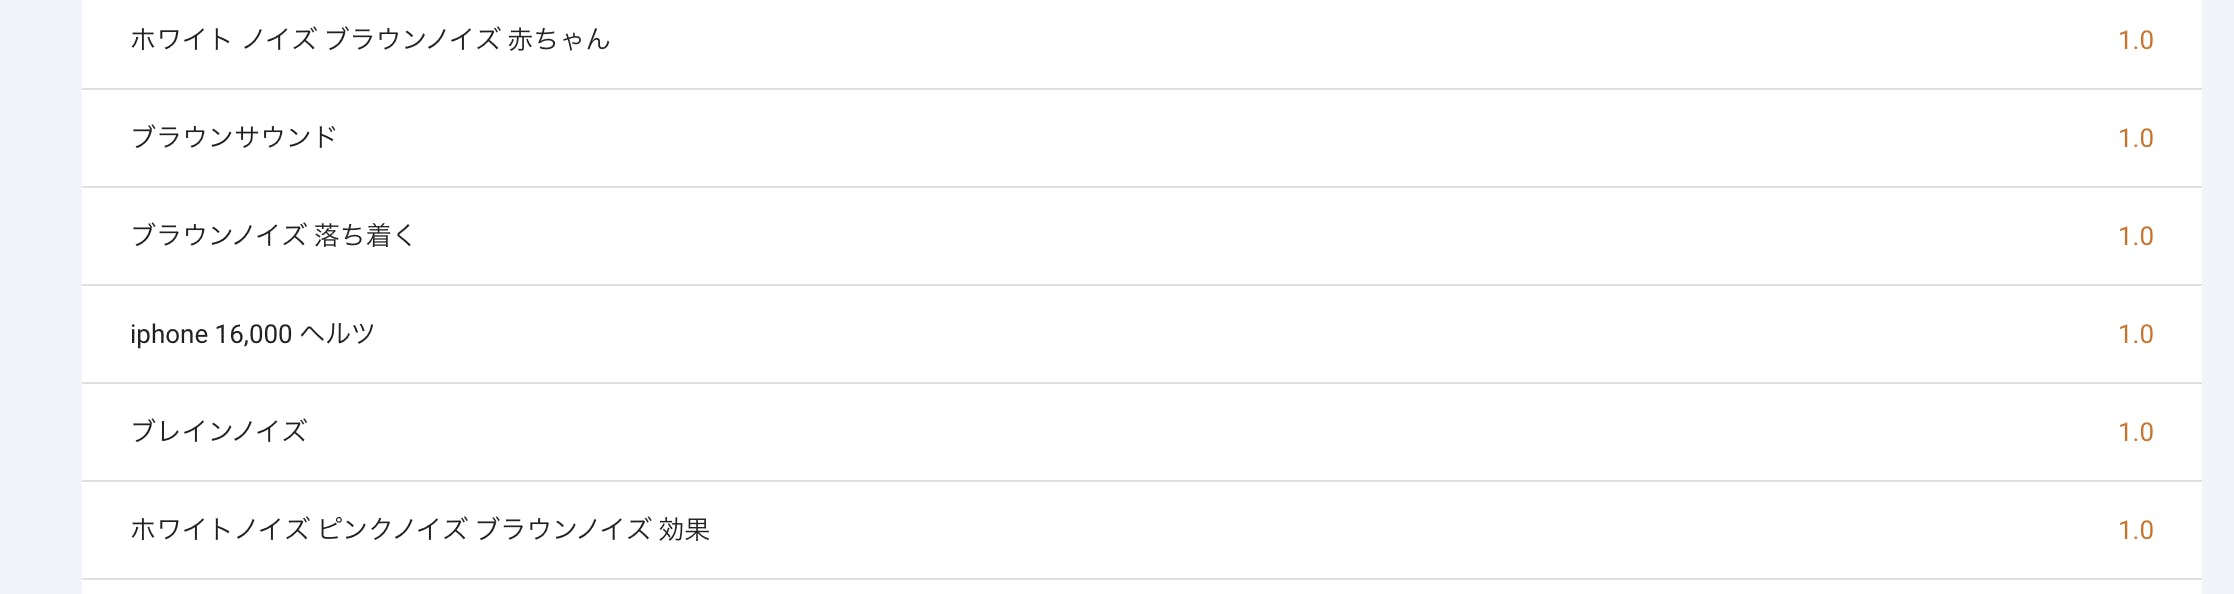Click the word ヘルツ in the iphone row
Screen dimensions: 2234x594
pos(337,334)
